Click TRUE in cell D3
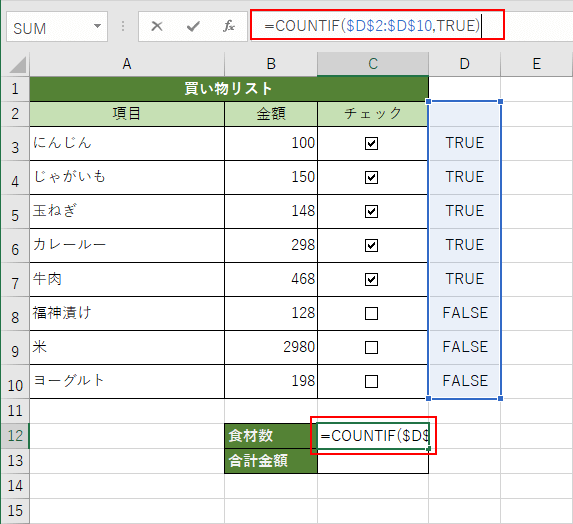The width and height of the screenshot is (573, 524). click(x=464, y=143)
